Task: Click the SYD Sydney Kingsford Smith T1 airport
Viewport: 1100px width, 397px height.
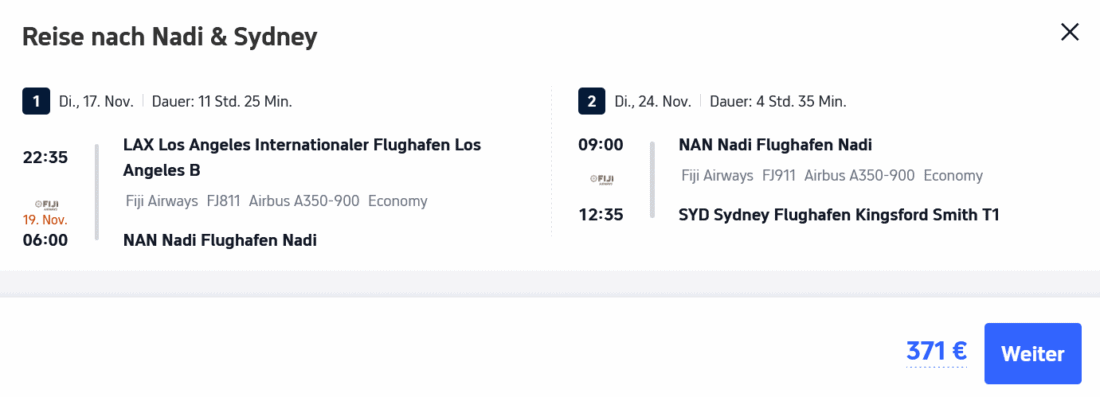Action: (x=839, y=215)
